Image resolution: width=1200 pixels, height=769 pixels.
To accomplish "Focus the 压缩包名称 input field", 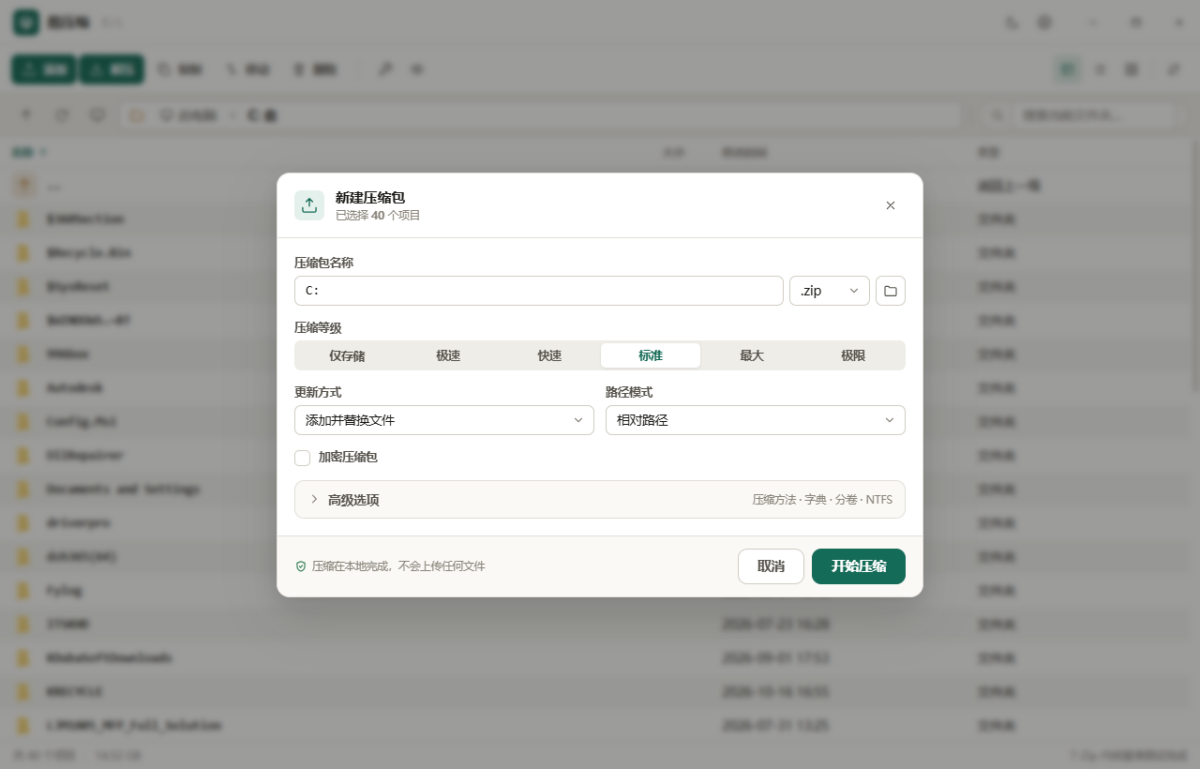I will point(539,291).
